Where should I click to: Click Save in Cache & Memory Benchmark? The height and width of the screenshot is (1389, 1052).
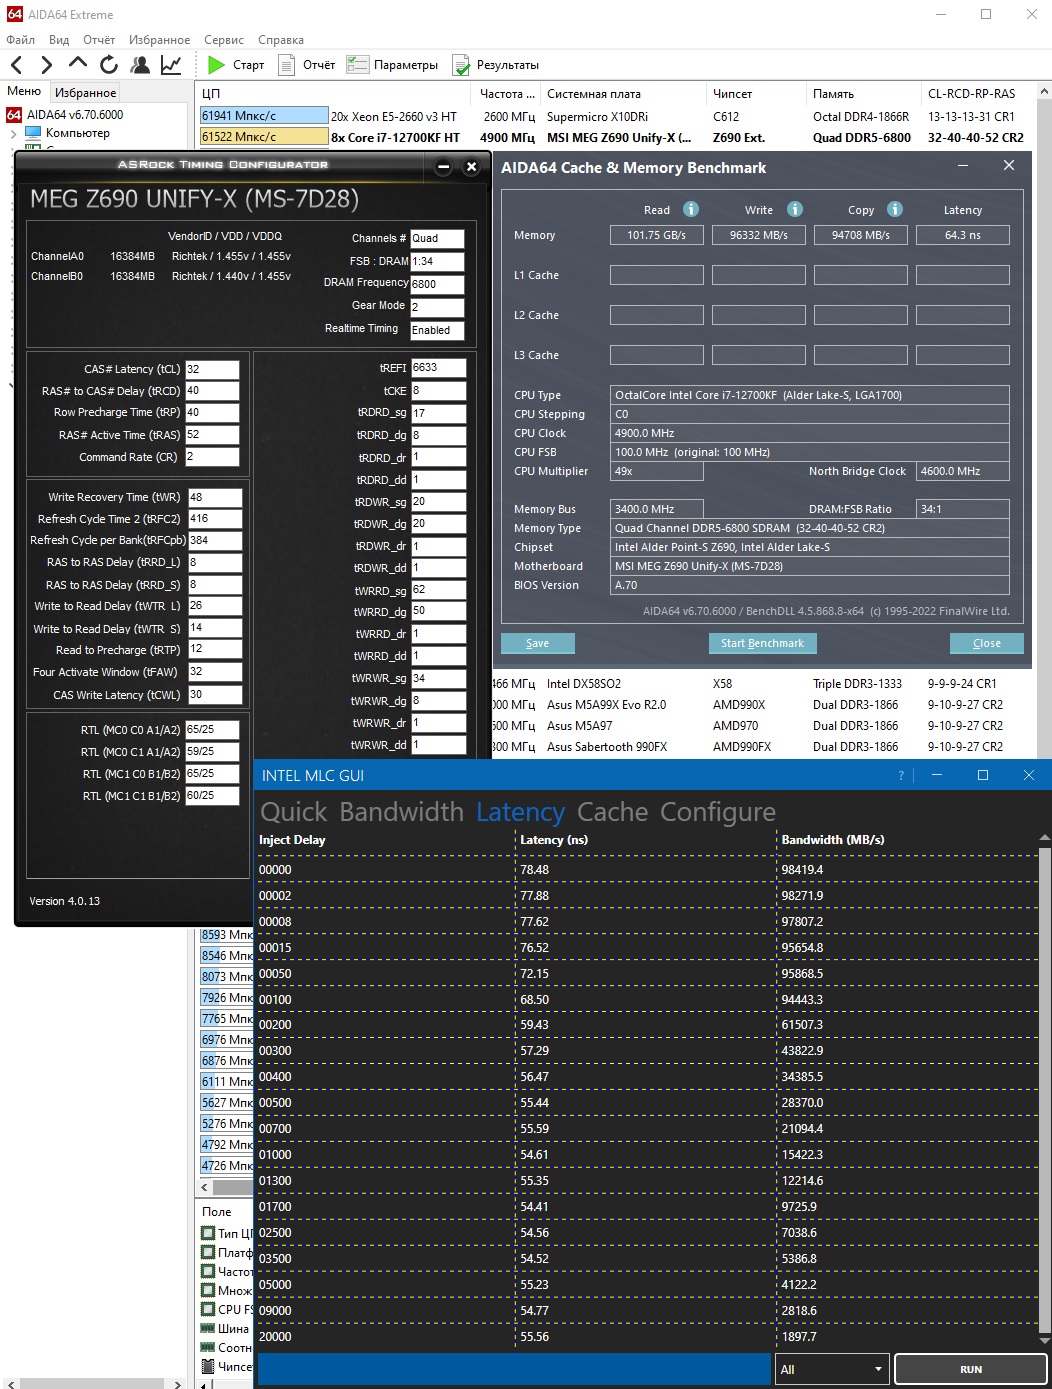coord(538,643)
